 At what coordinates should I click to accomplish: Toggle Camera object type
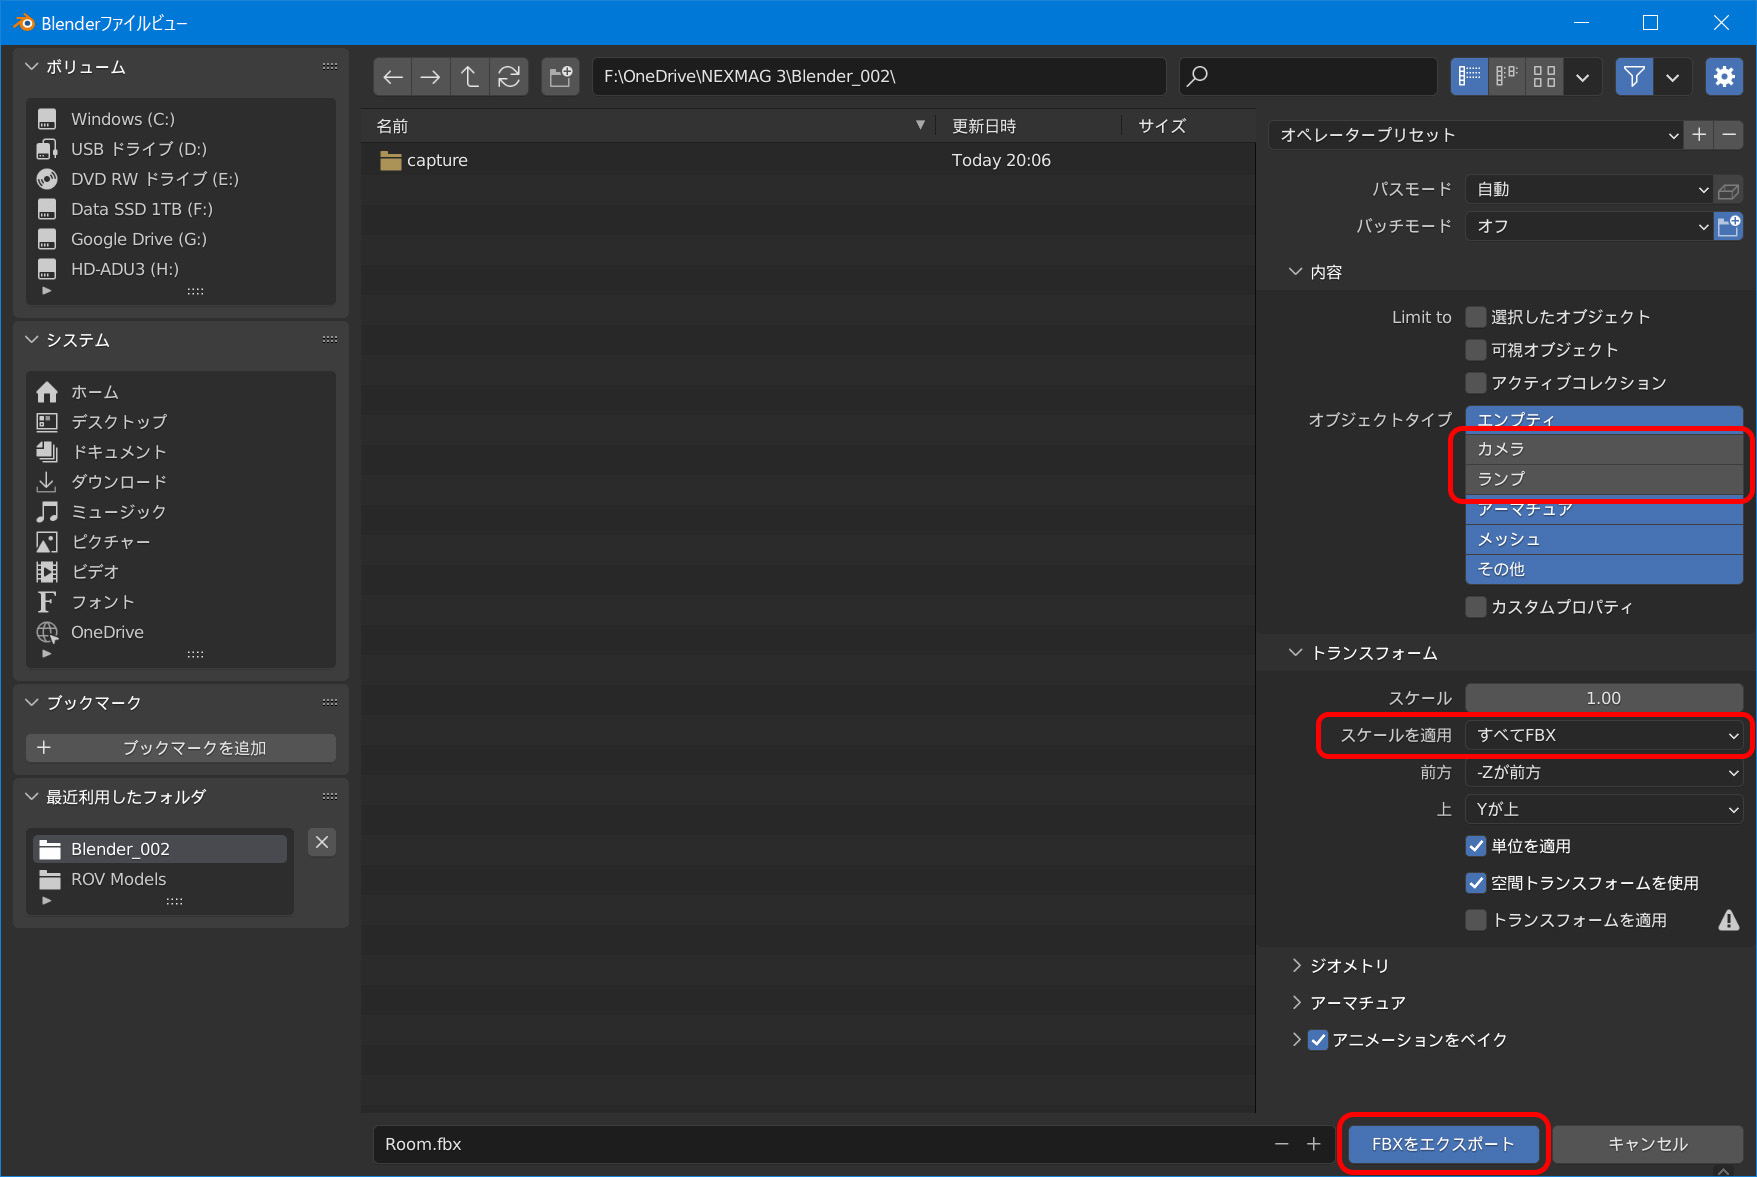click(1604, 449)
